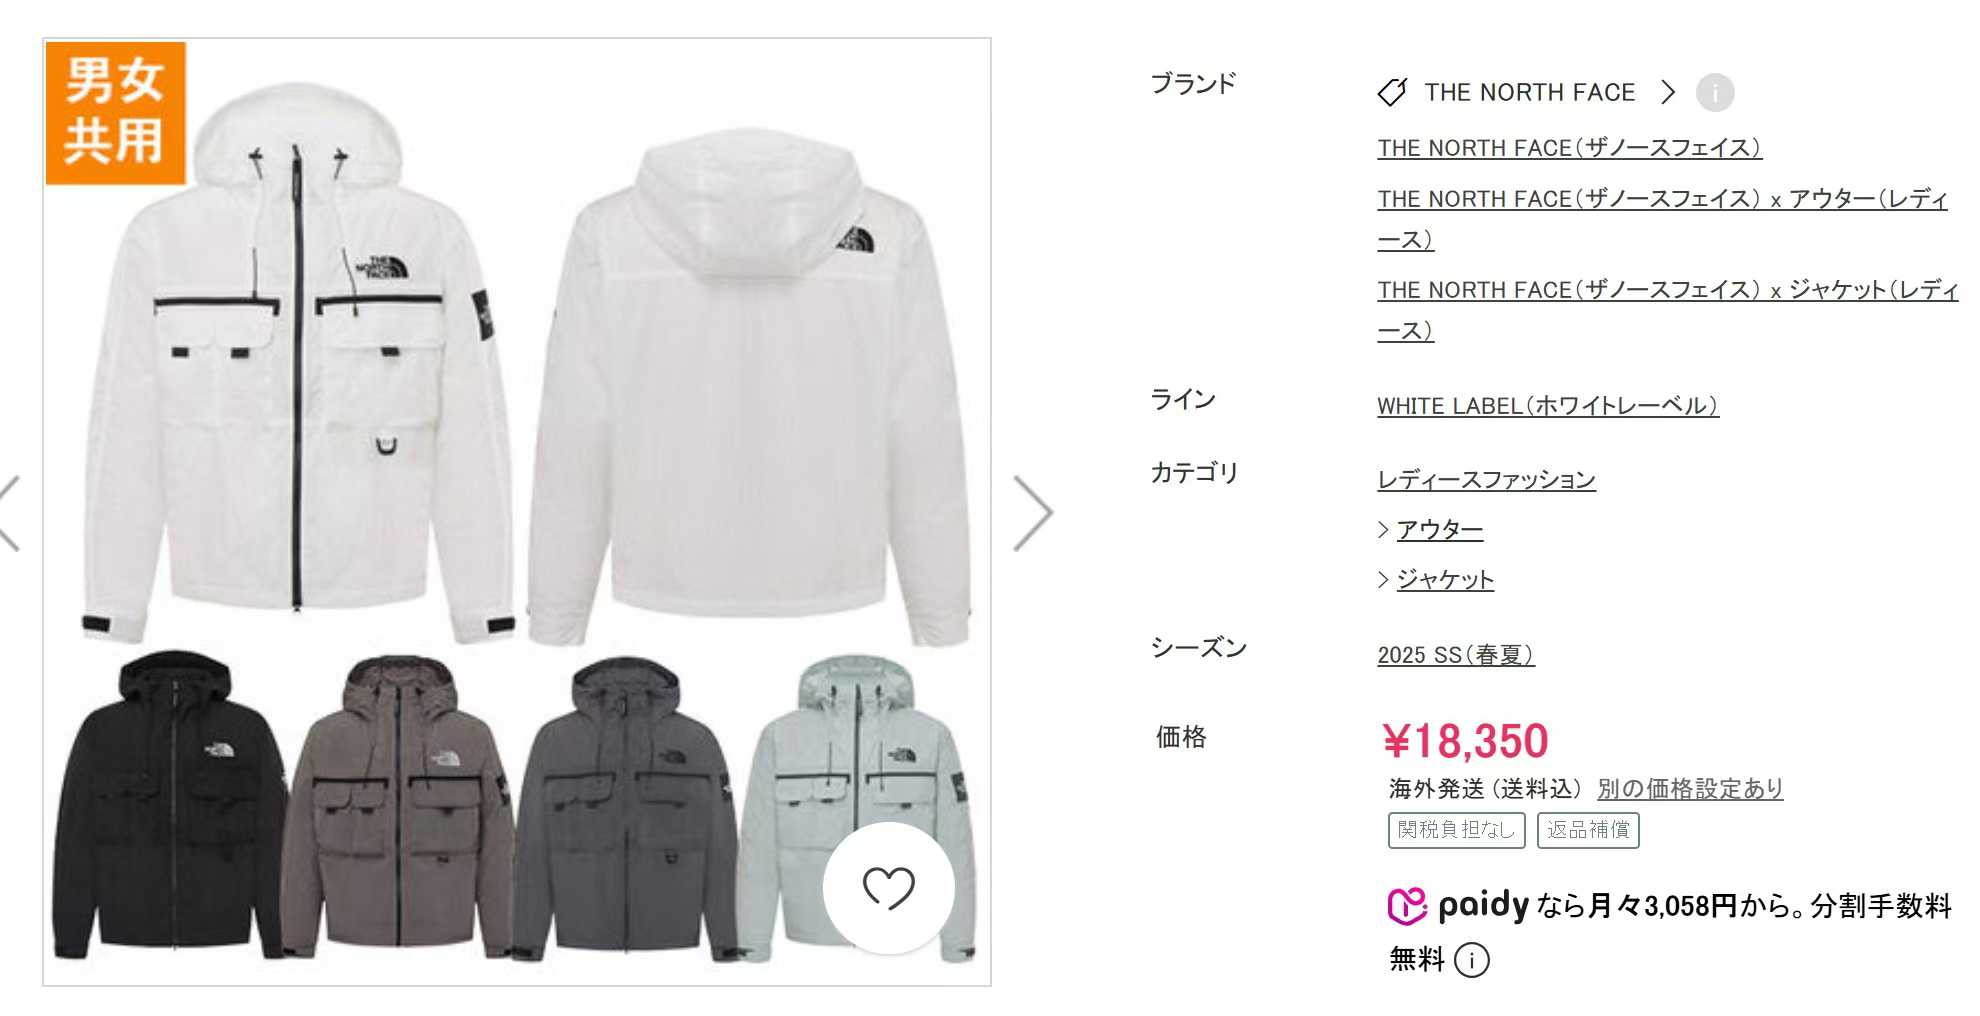Screen dimensions: 1980x1016
Task: Click the 関税負担なし badge
Action: (x=1456, y=830)
